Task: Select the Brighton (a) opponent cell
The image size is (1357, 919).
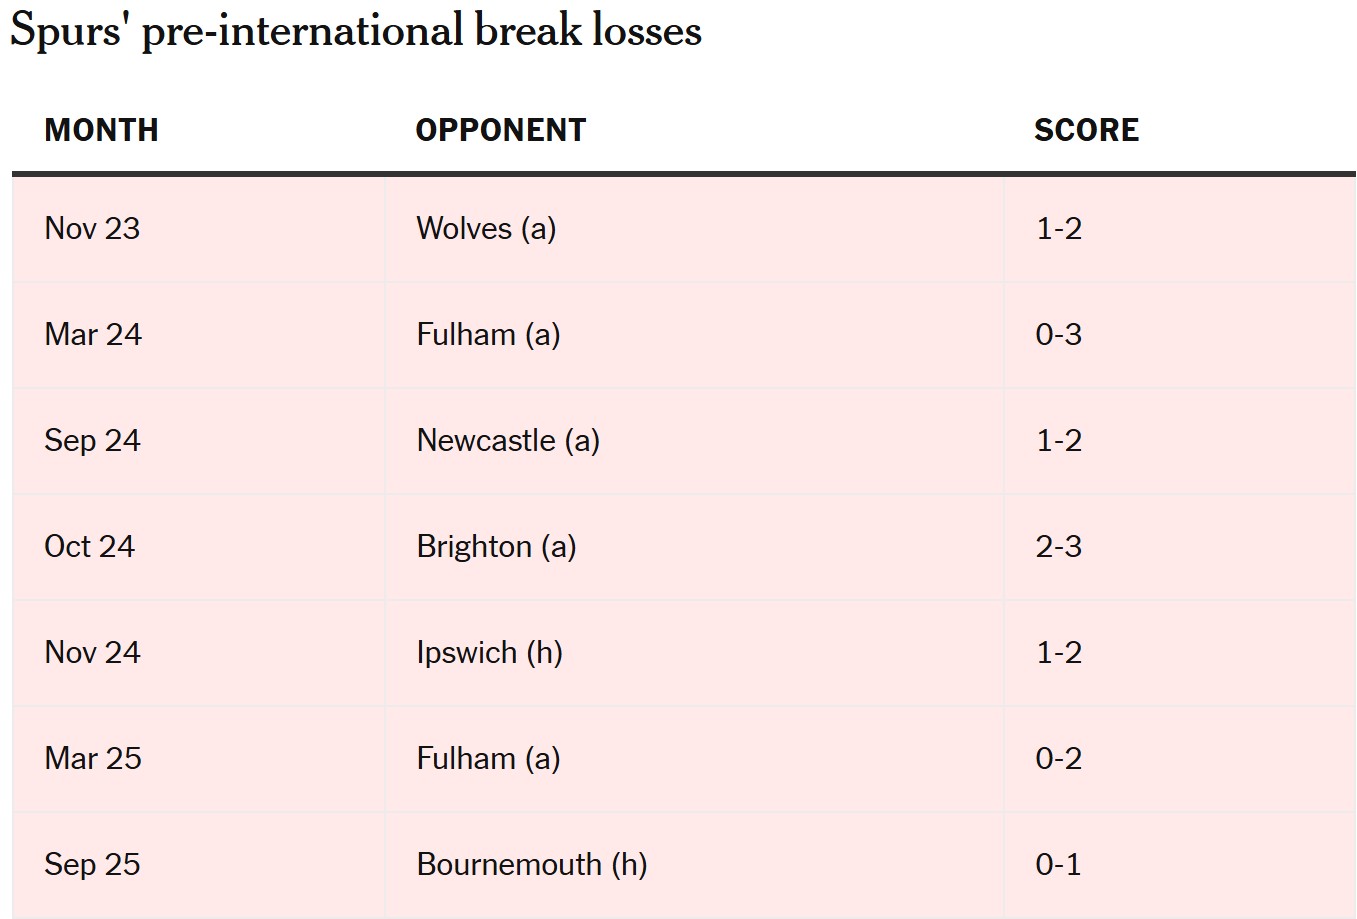Action: click(496, 546)
